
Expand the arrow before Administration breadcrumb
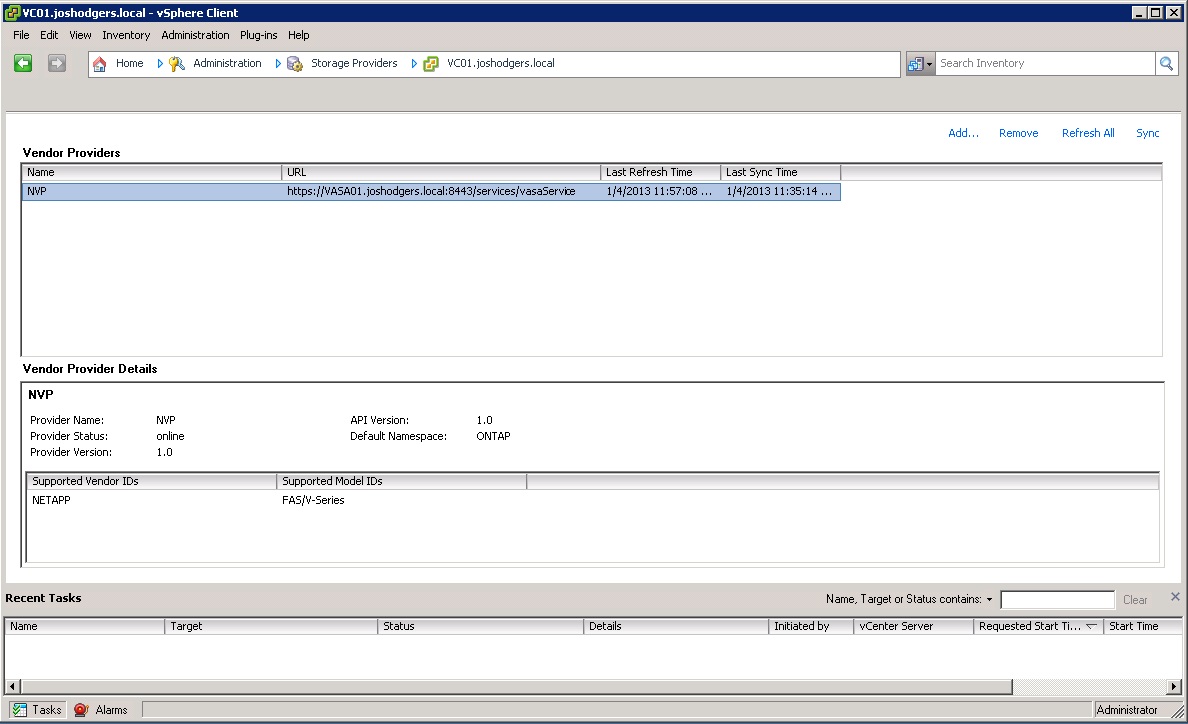(x=160, y=64)
